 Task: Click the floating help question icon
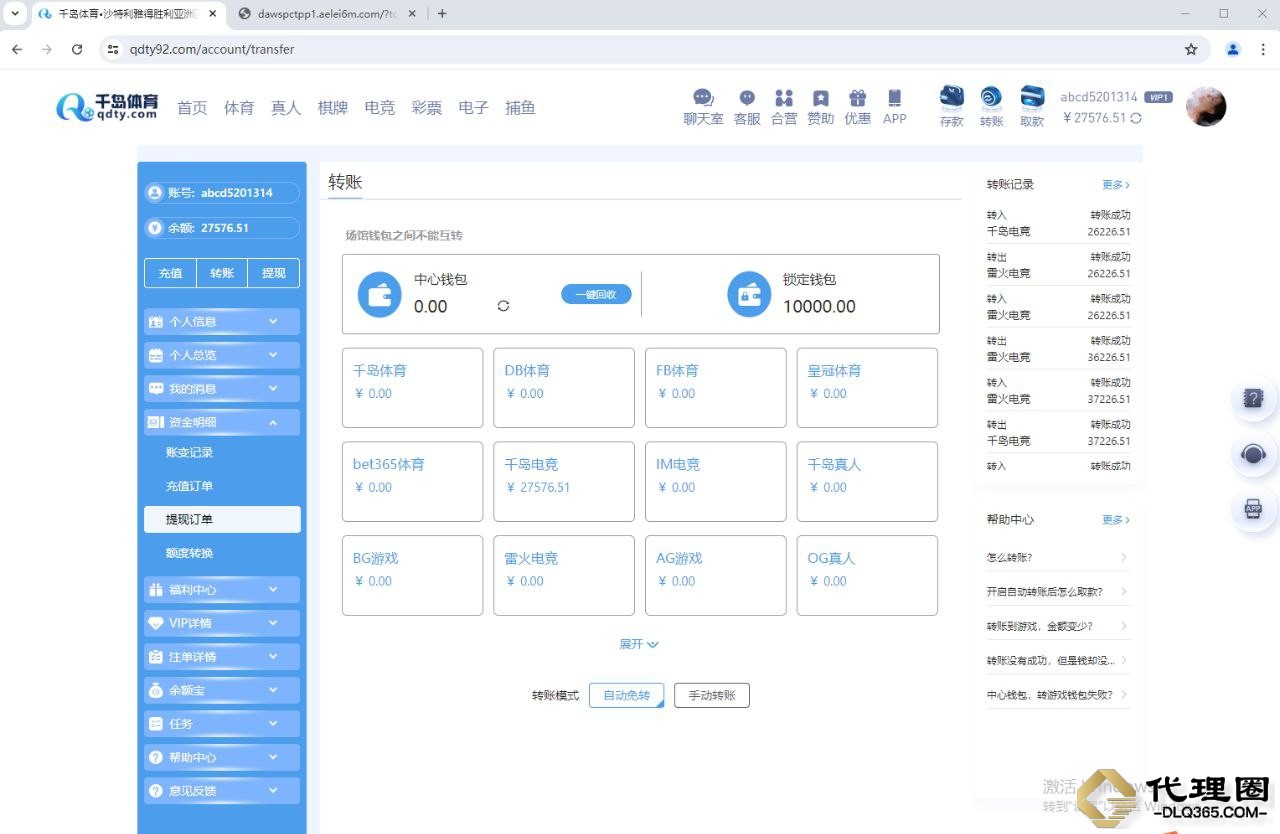pos(1253,398)
